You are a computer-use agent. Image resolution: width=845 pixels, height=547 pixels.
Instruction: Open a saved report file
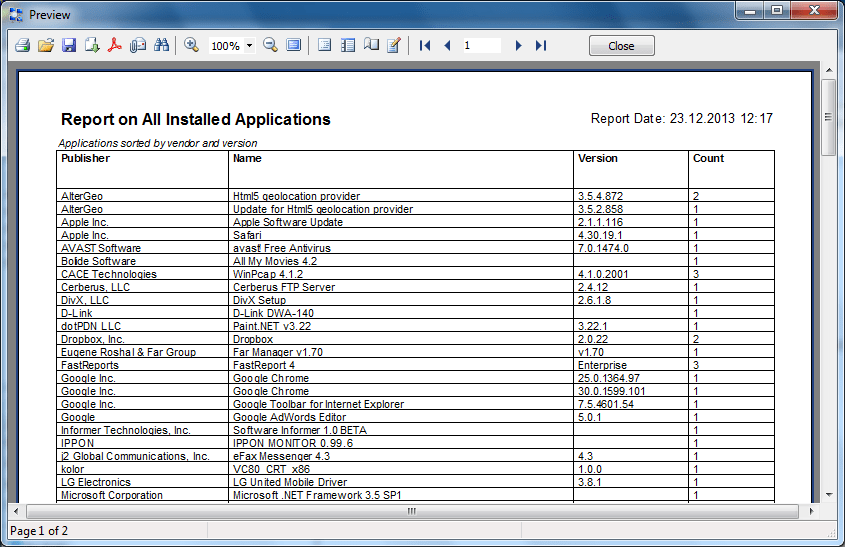point(46,46)
